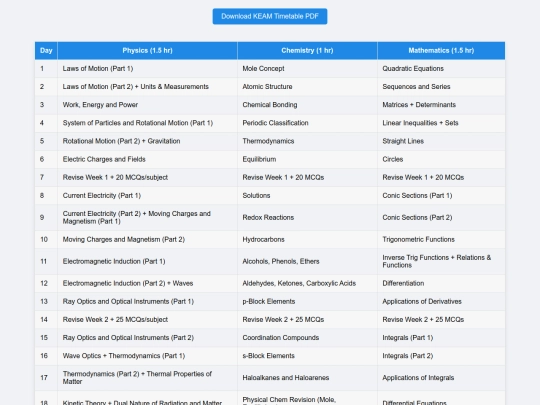Click the Mathematics (1.5 hr) column header
540x405 pixels.
click(441, 51)
